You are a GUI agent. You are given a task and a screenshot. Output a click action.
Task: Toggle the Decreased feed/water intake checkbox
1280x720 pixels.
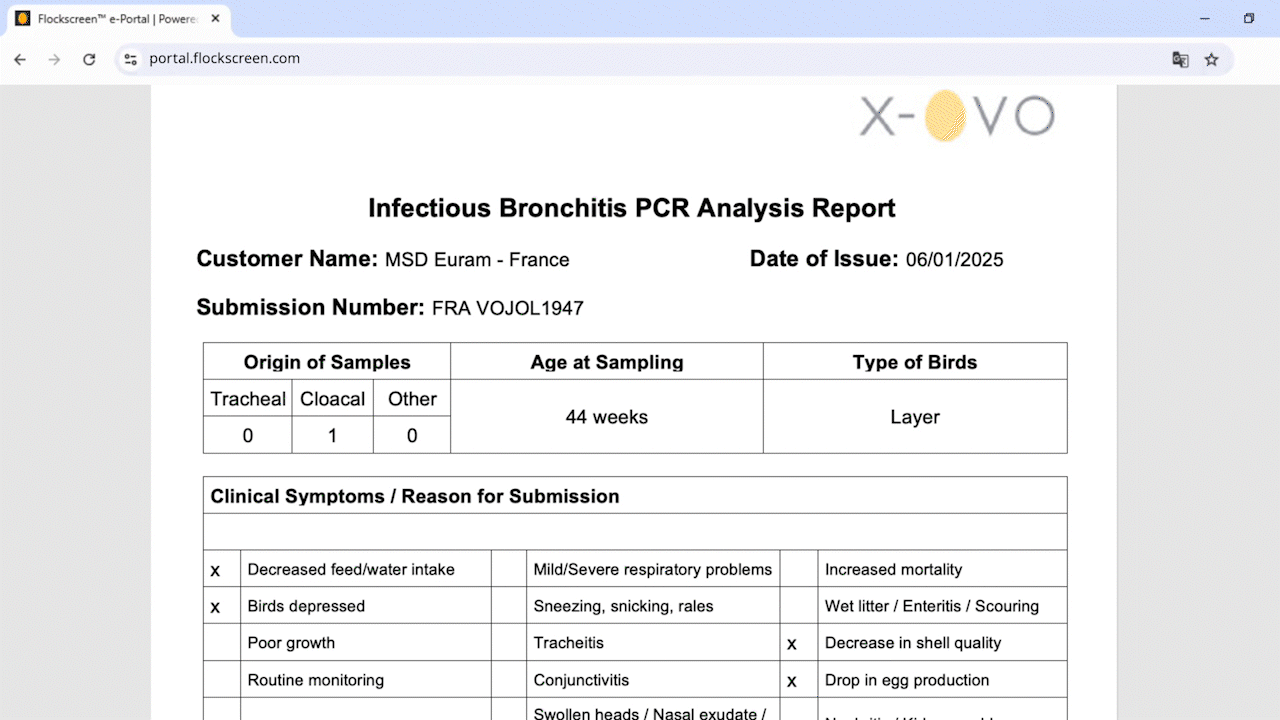click(215, 570)
